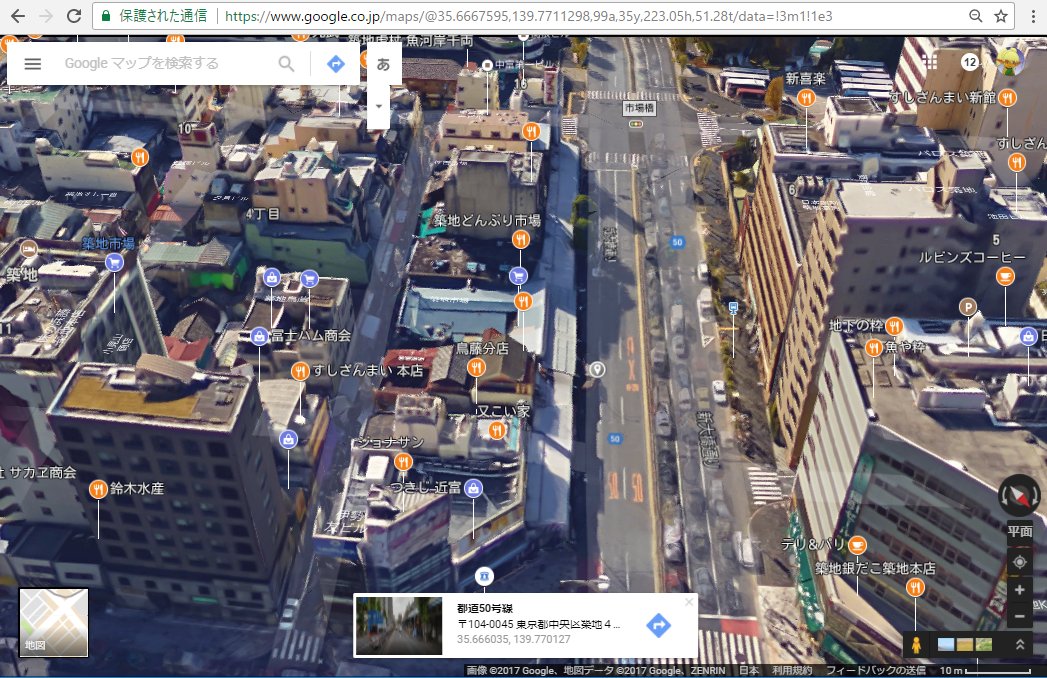The width and height of the screenshot is (1047, 678).
Task: Close the 都道50号線 info card
Action: click(x=689, y=602)
